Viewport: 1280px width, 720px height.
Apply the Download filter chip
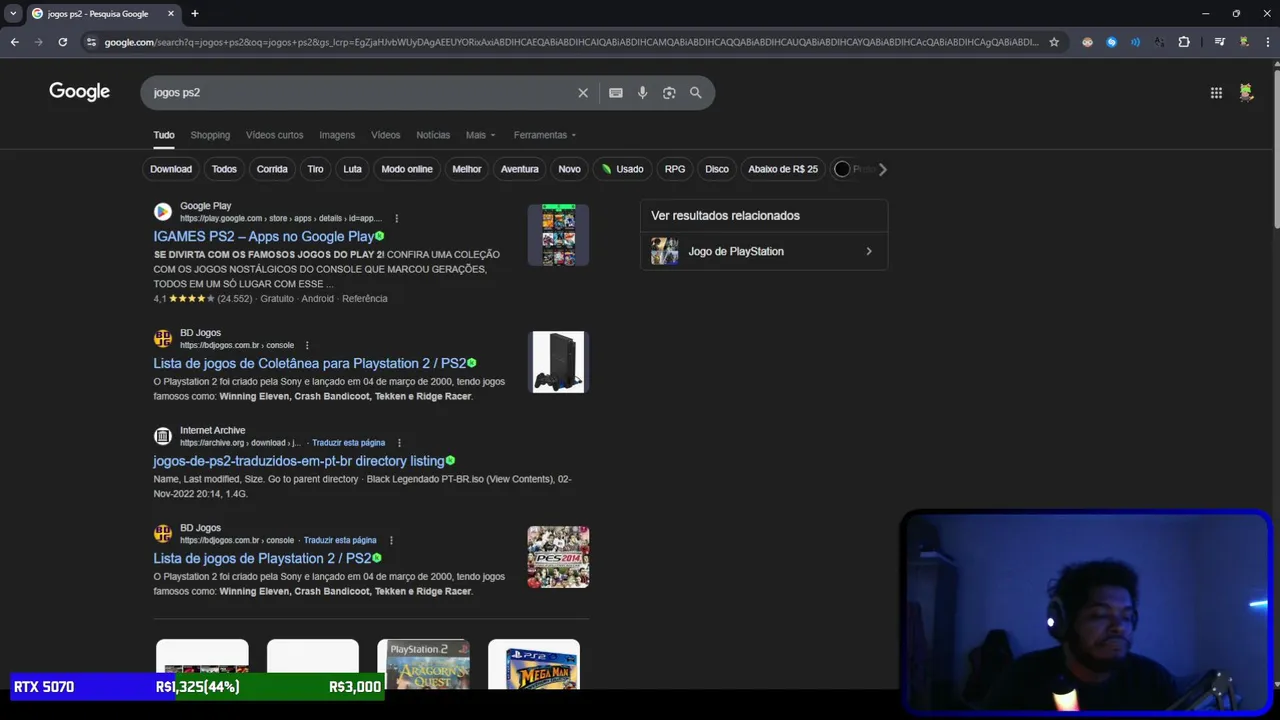tap(171, 169)
